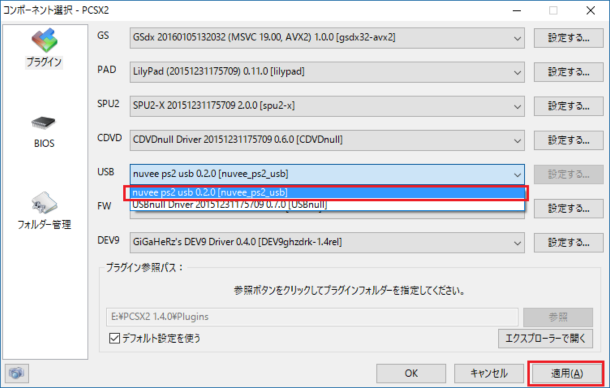Image resolution: width=610 pixels, height=388 pixels.
Task: Click 設定する button for PAD plugin
Action: pos(568,72)
